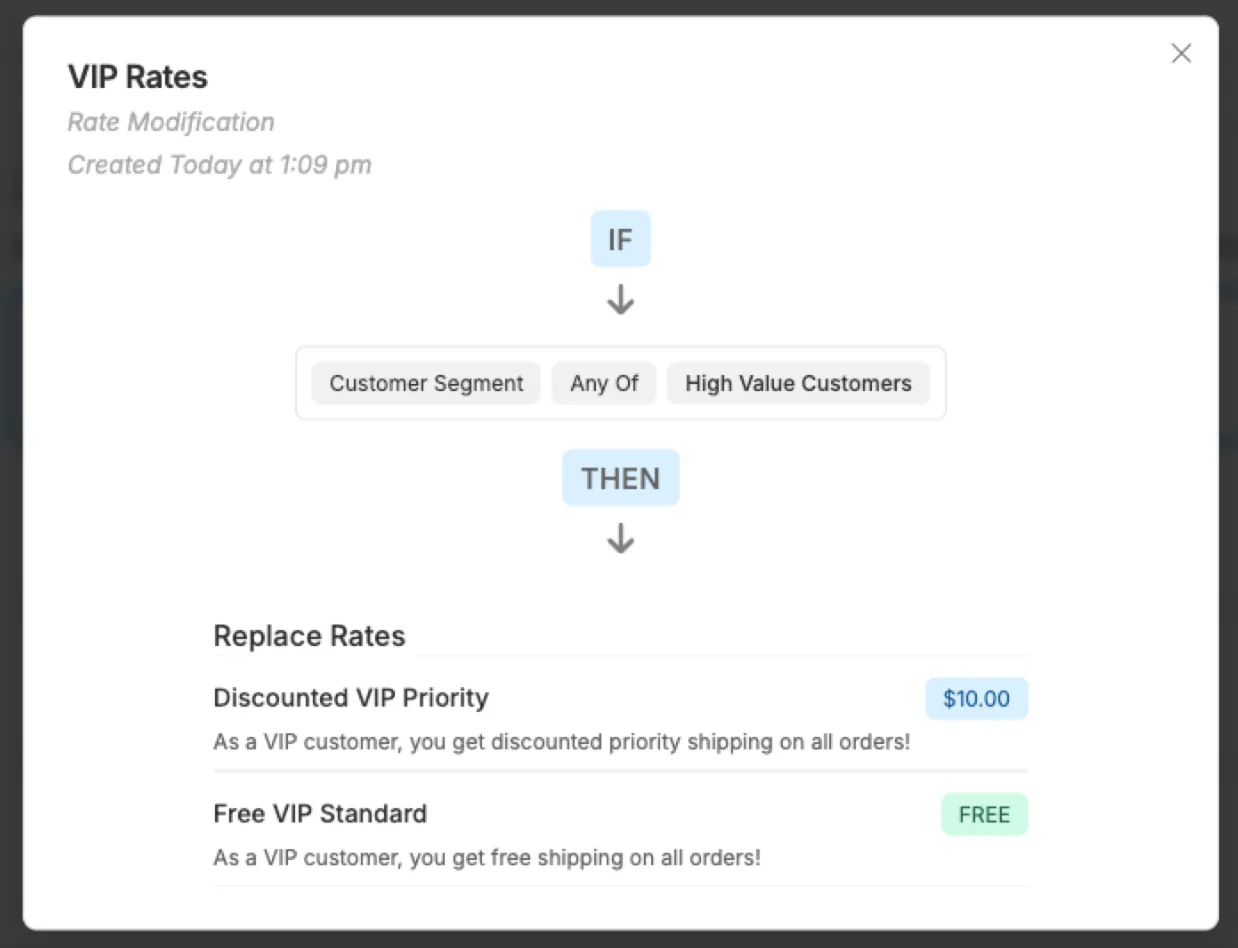This screenshot has height=948, width=1238.
Task: Click the free shipping on all orders description
Action: (487, 858)
